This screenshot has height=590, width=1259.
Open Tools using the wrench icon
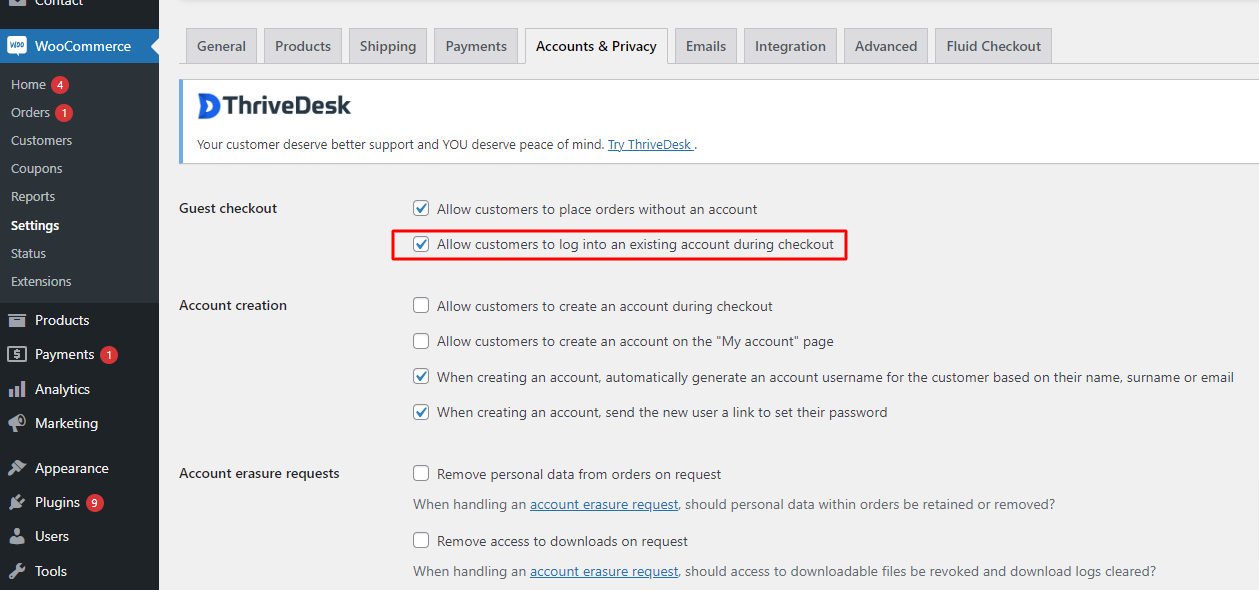(x=18, y=570)
